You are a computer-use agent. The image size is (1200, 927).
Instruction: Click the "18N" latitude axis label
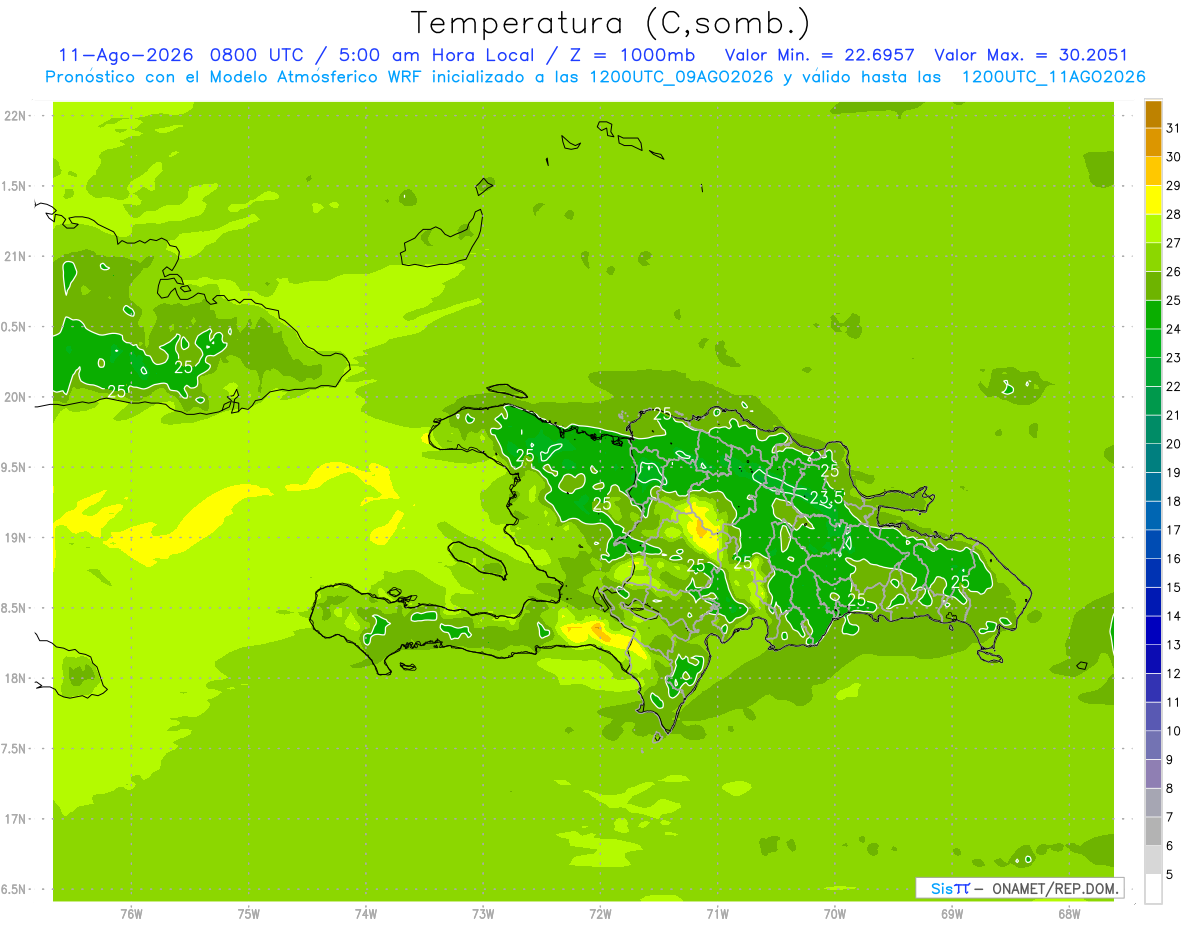[16, 678]
